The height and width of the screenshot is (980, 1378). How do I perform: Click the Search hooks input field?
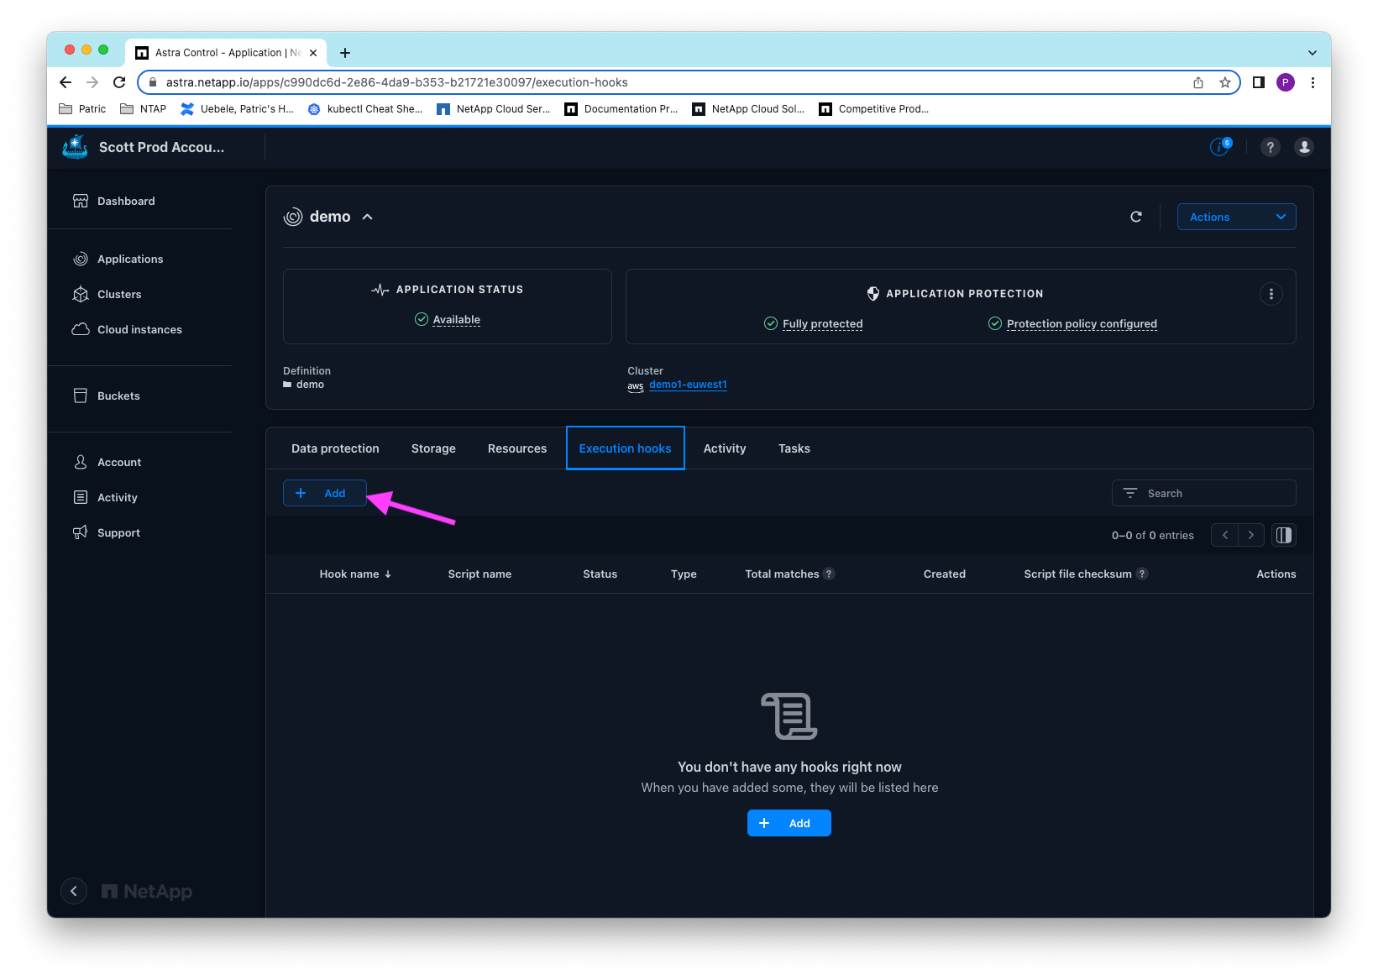(1204, 493)
